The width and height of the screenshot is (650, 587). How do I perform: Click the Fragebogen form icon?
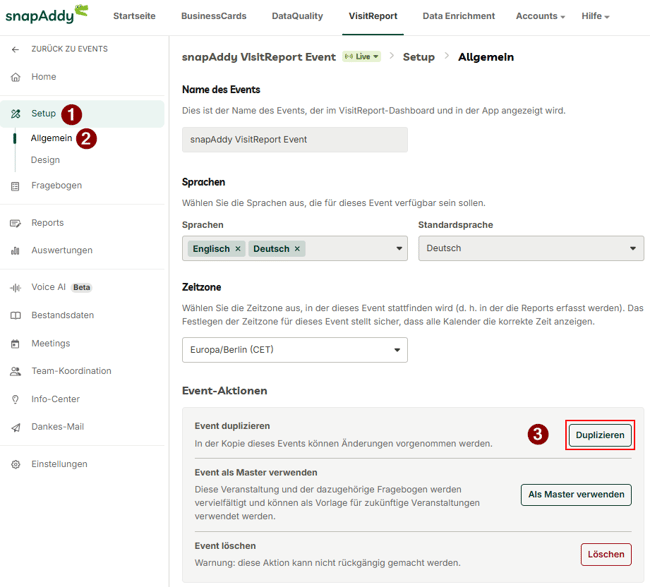[15, 186]
